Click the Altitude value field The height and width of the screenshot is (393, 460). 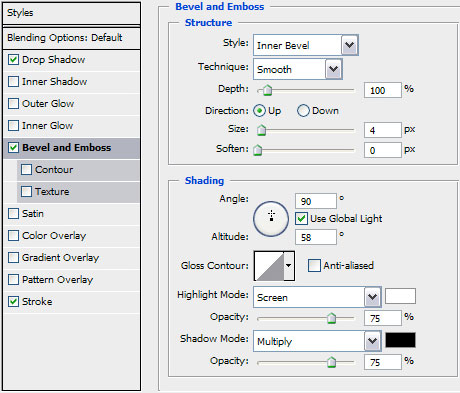click(x=316, y=237)
